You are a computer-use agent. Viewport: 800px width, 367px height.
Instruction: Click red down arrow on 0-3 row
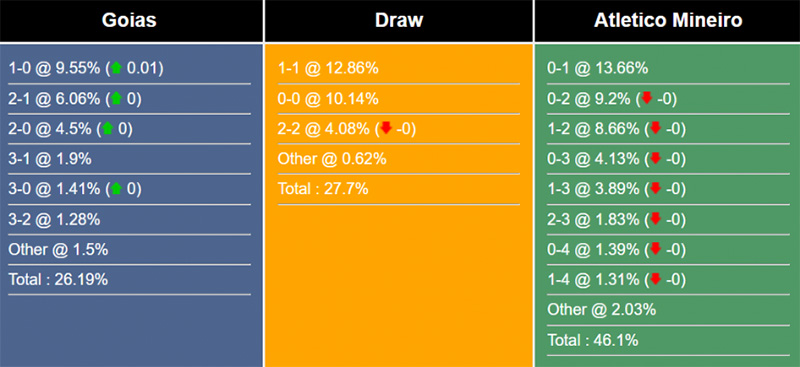[656, 159]
